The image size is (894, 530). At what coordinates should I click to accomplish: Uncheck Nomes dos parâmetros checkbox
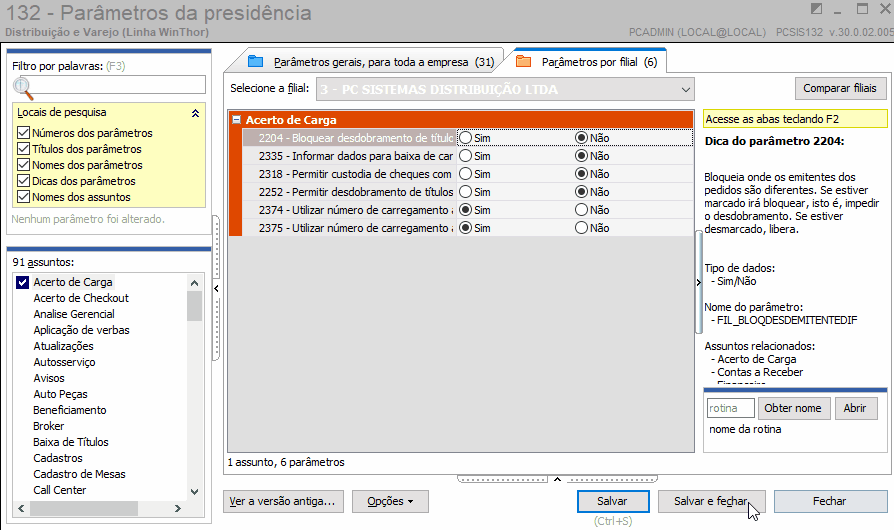(23, 165)
